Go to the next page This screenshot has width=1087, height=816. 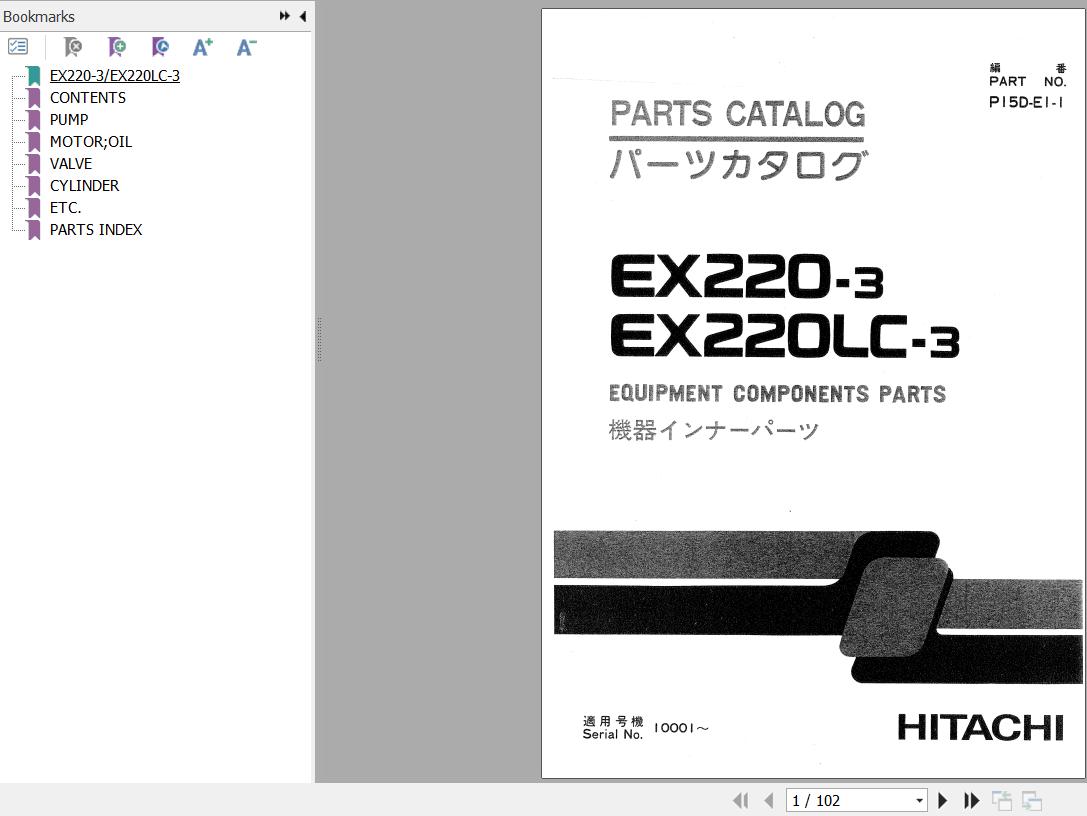tap(942, 801)
